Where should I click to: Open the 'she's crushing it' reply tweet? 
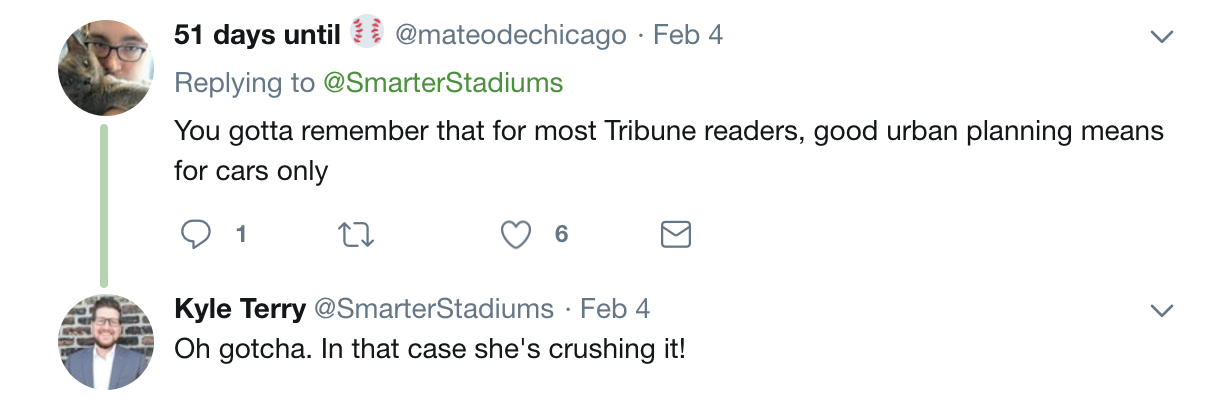(x=430, y=350)
